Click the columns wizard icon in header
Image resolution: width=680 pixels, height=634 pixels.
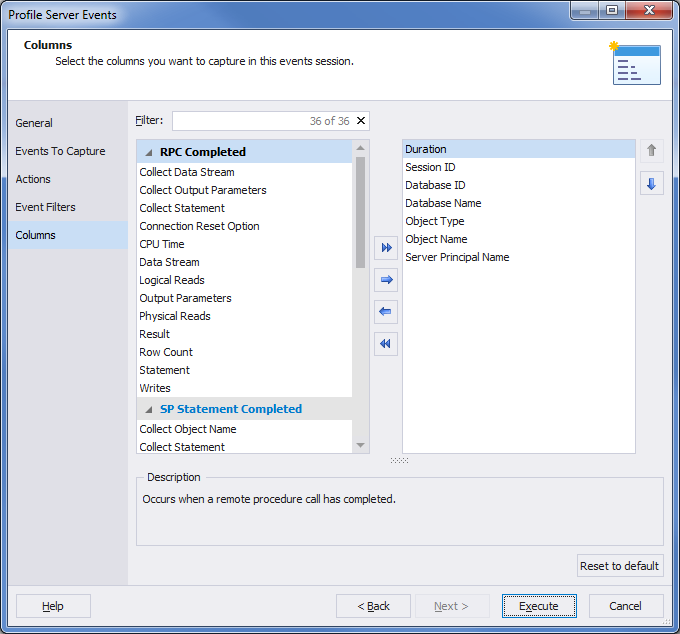coord(635,63)
